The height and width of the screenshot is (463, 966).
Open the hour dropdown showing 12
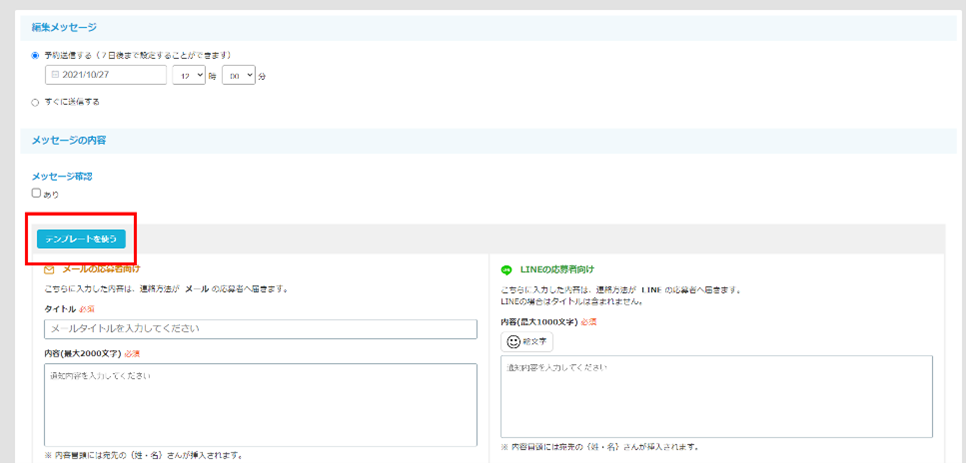[188, 75]
